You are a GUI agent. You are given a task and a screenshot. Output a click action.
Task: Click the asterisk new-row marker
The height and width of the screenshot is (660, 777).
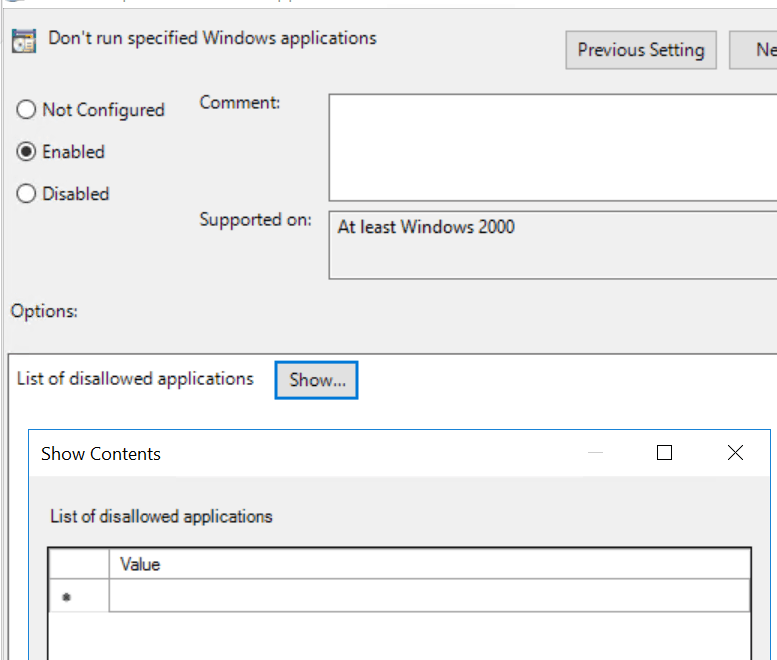tap(66, 597)
